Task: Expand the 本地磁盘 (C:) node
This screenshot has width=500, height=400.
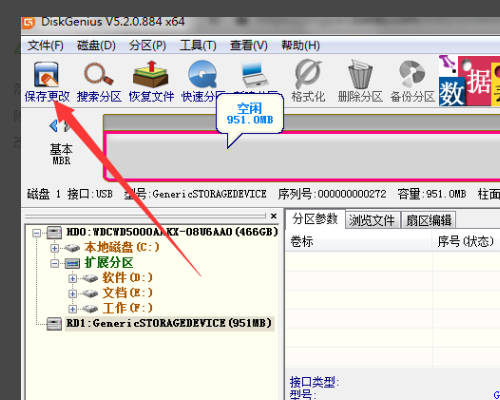Action: click(55, 248)
